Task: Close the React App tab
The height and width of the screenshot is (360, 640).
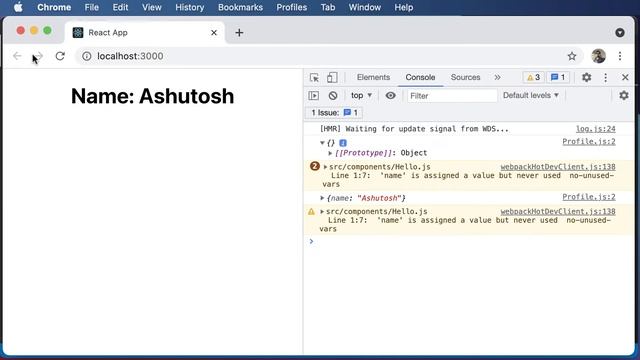Action: (x=214, y=33)
